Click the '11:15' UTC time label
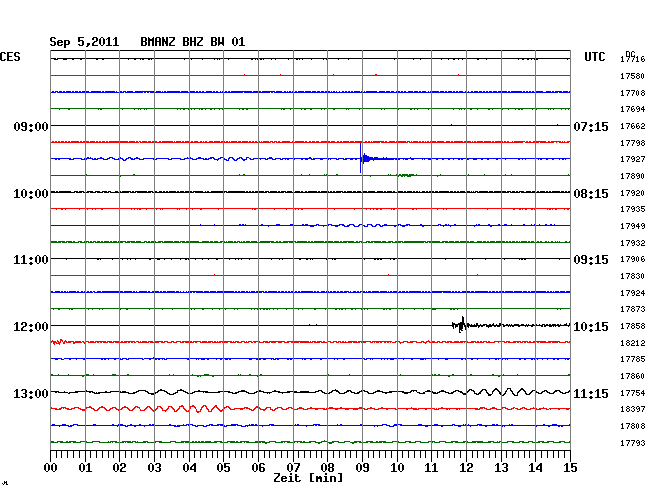The width and height of the screenshot is (650, 494). [x=591, y=393]
